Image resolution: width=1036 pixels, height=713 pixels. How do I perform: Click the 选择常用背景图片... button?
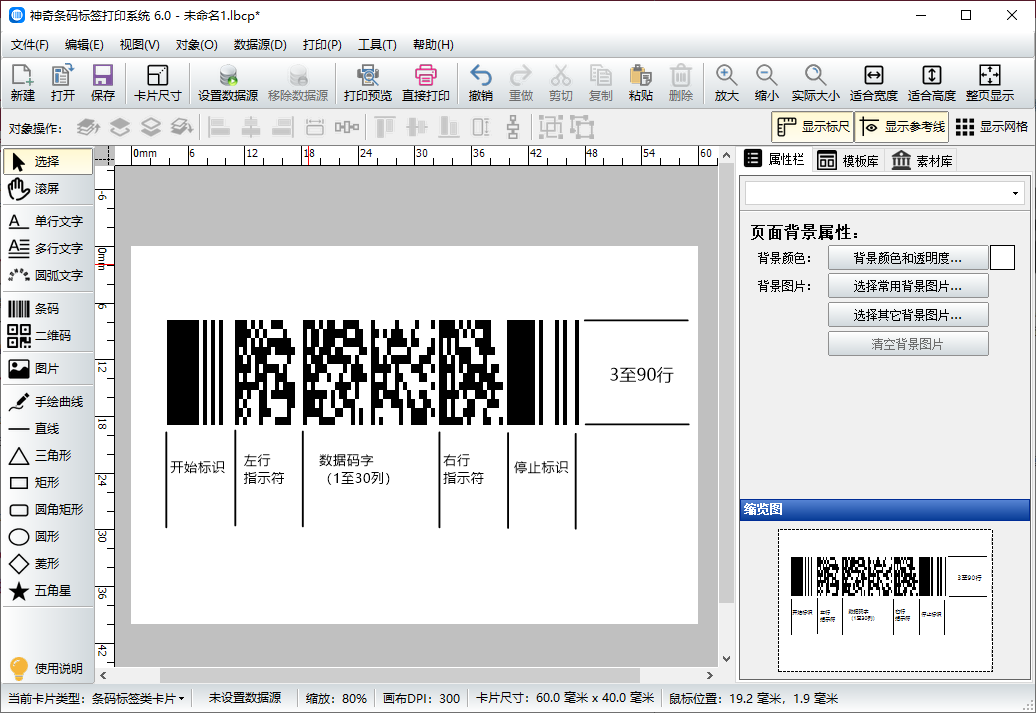tap(908, 286)
